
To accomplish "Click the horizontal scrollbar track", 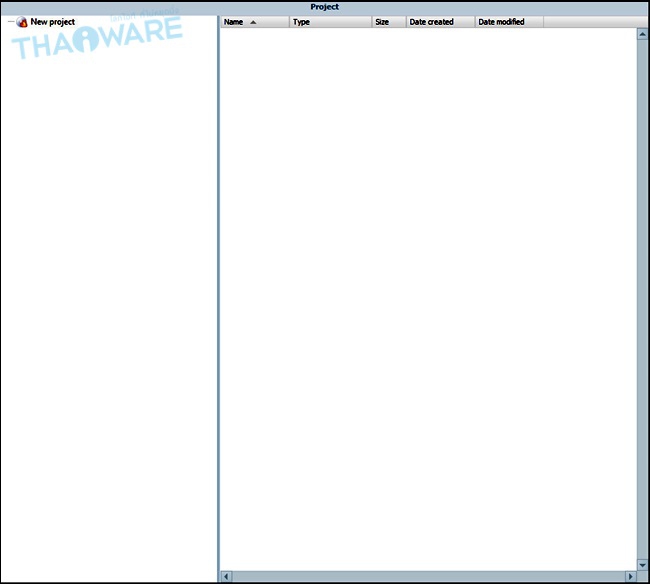I will coord(428,576).
